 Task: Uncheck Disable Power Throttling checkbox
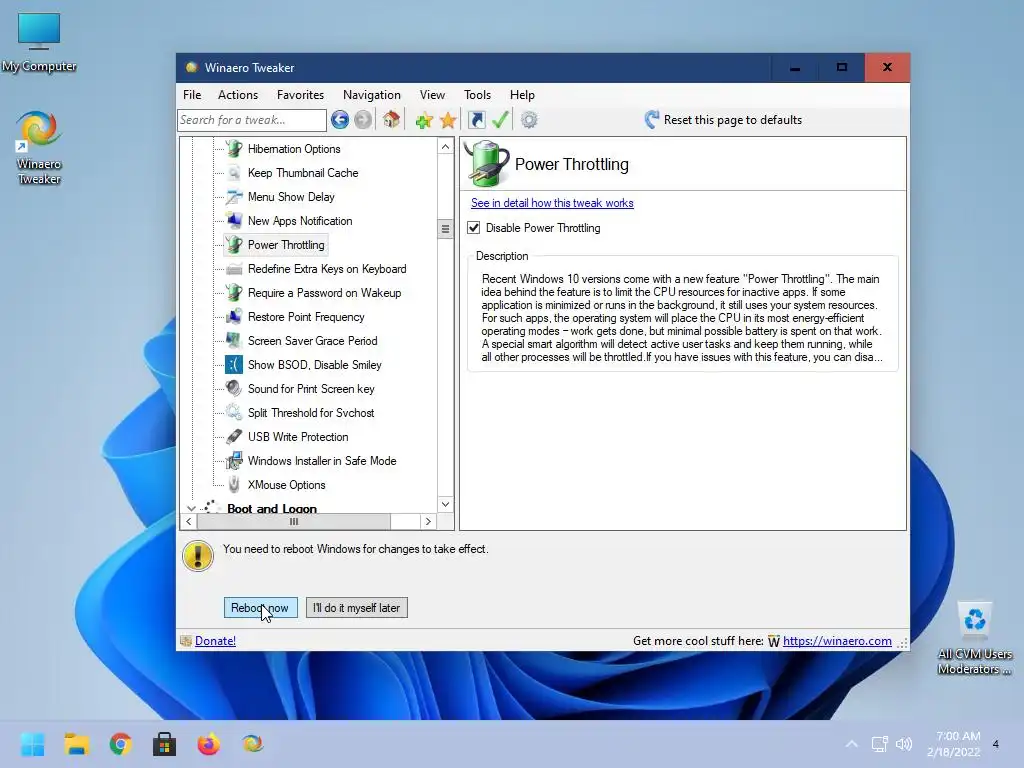(x=474, y=228)
